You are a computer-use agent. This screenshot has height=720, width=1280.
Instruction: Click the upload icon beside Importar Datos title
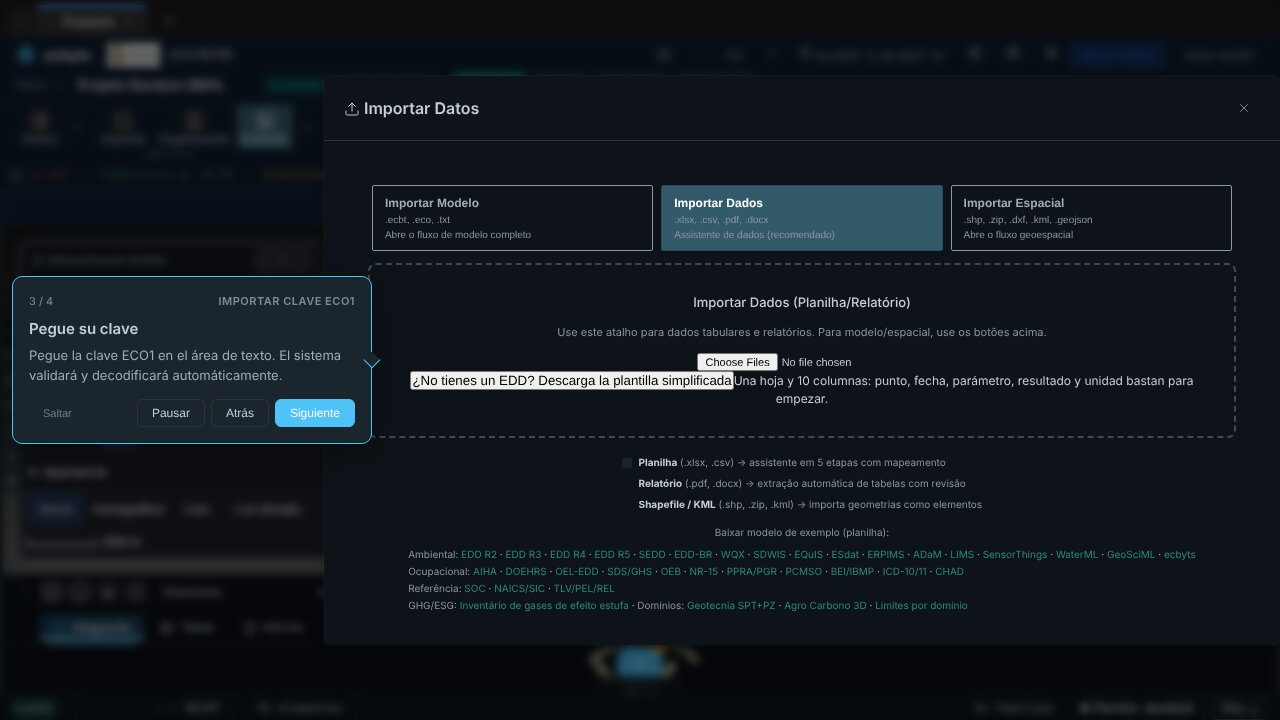[x=351, y=108]
